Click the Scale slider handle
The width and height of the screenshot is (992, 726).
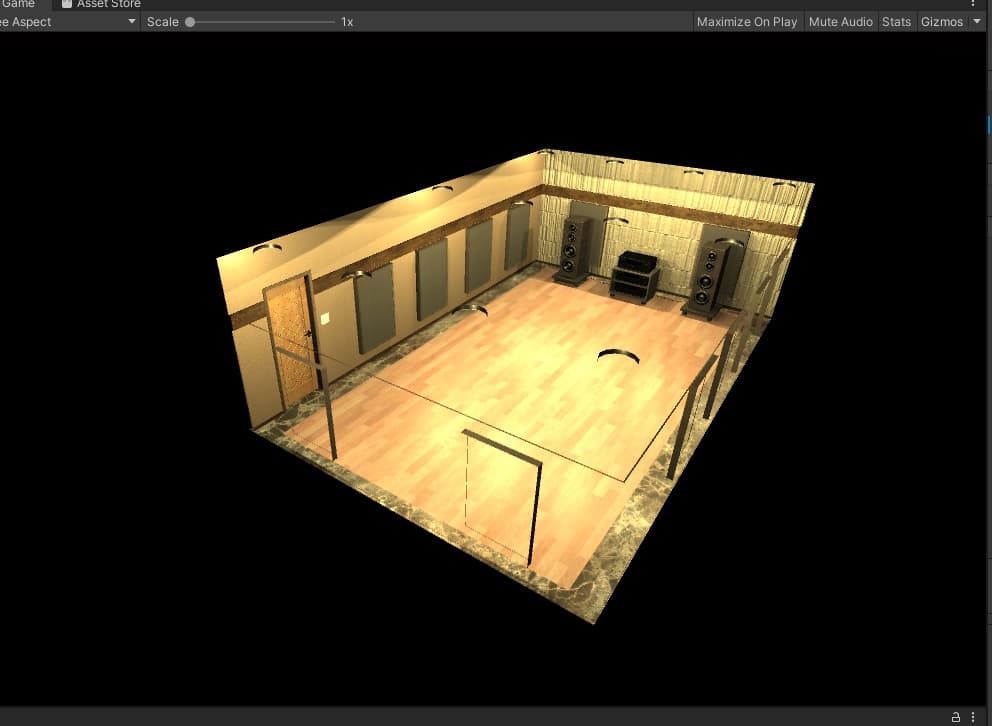(x=190, y=22)
